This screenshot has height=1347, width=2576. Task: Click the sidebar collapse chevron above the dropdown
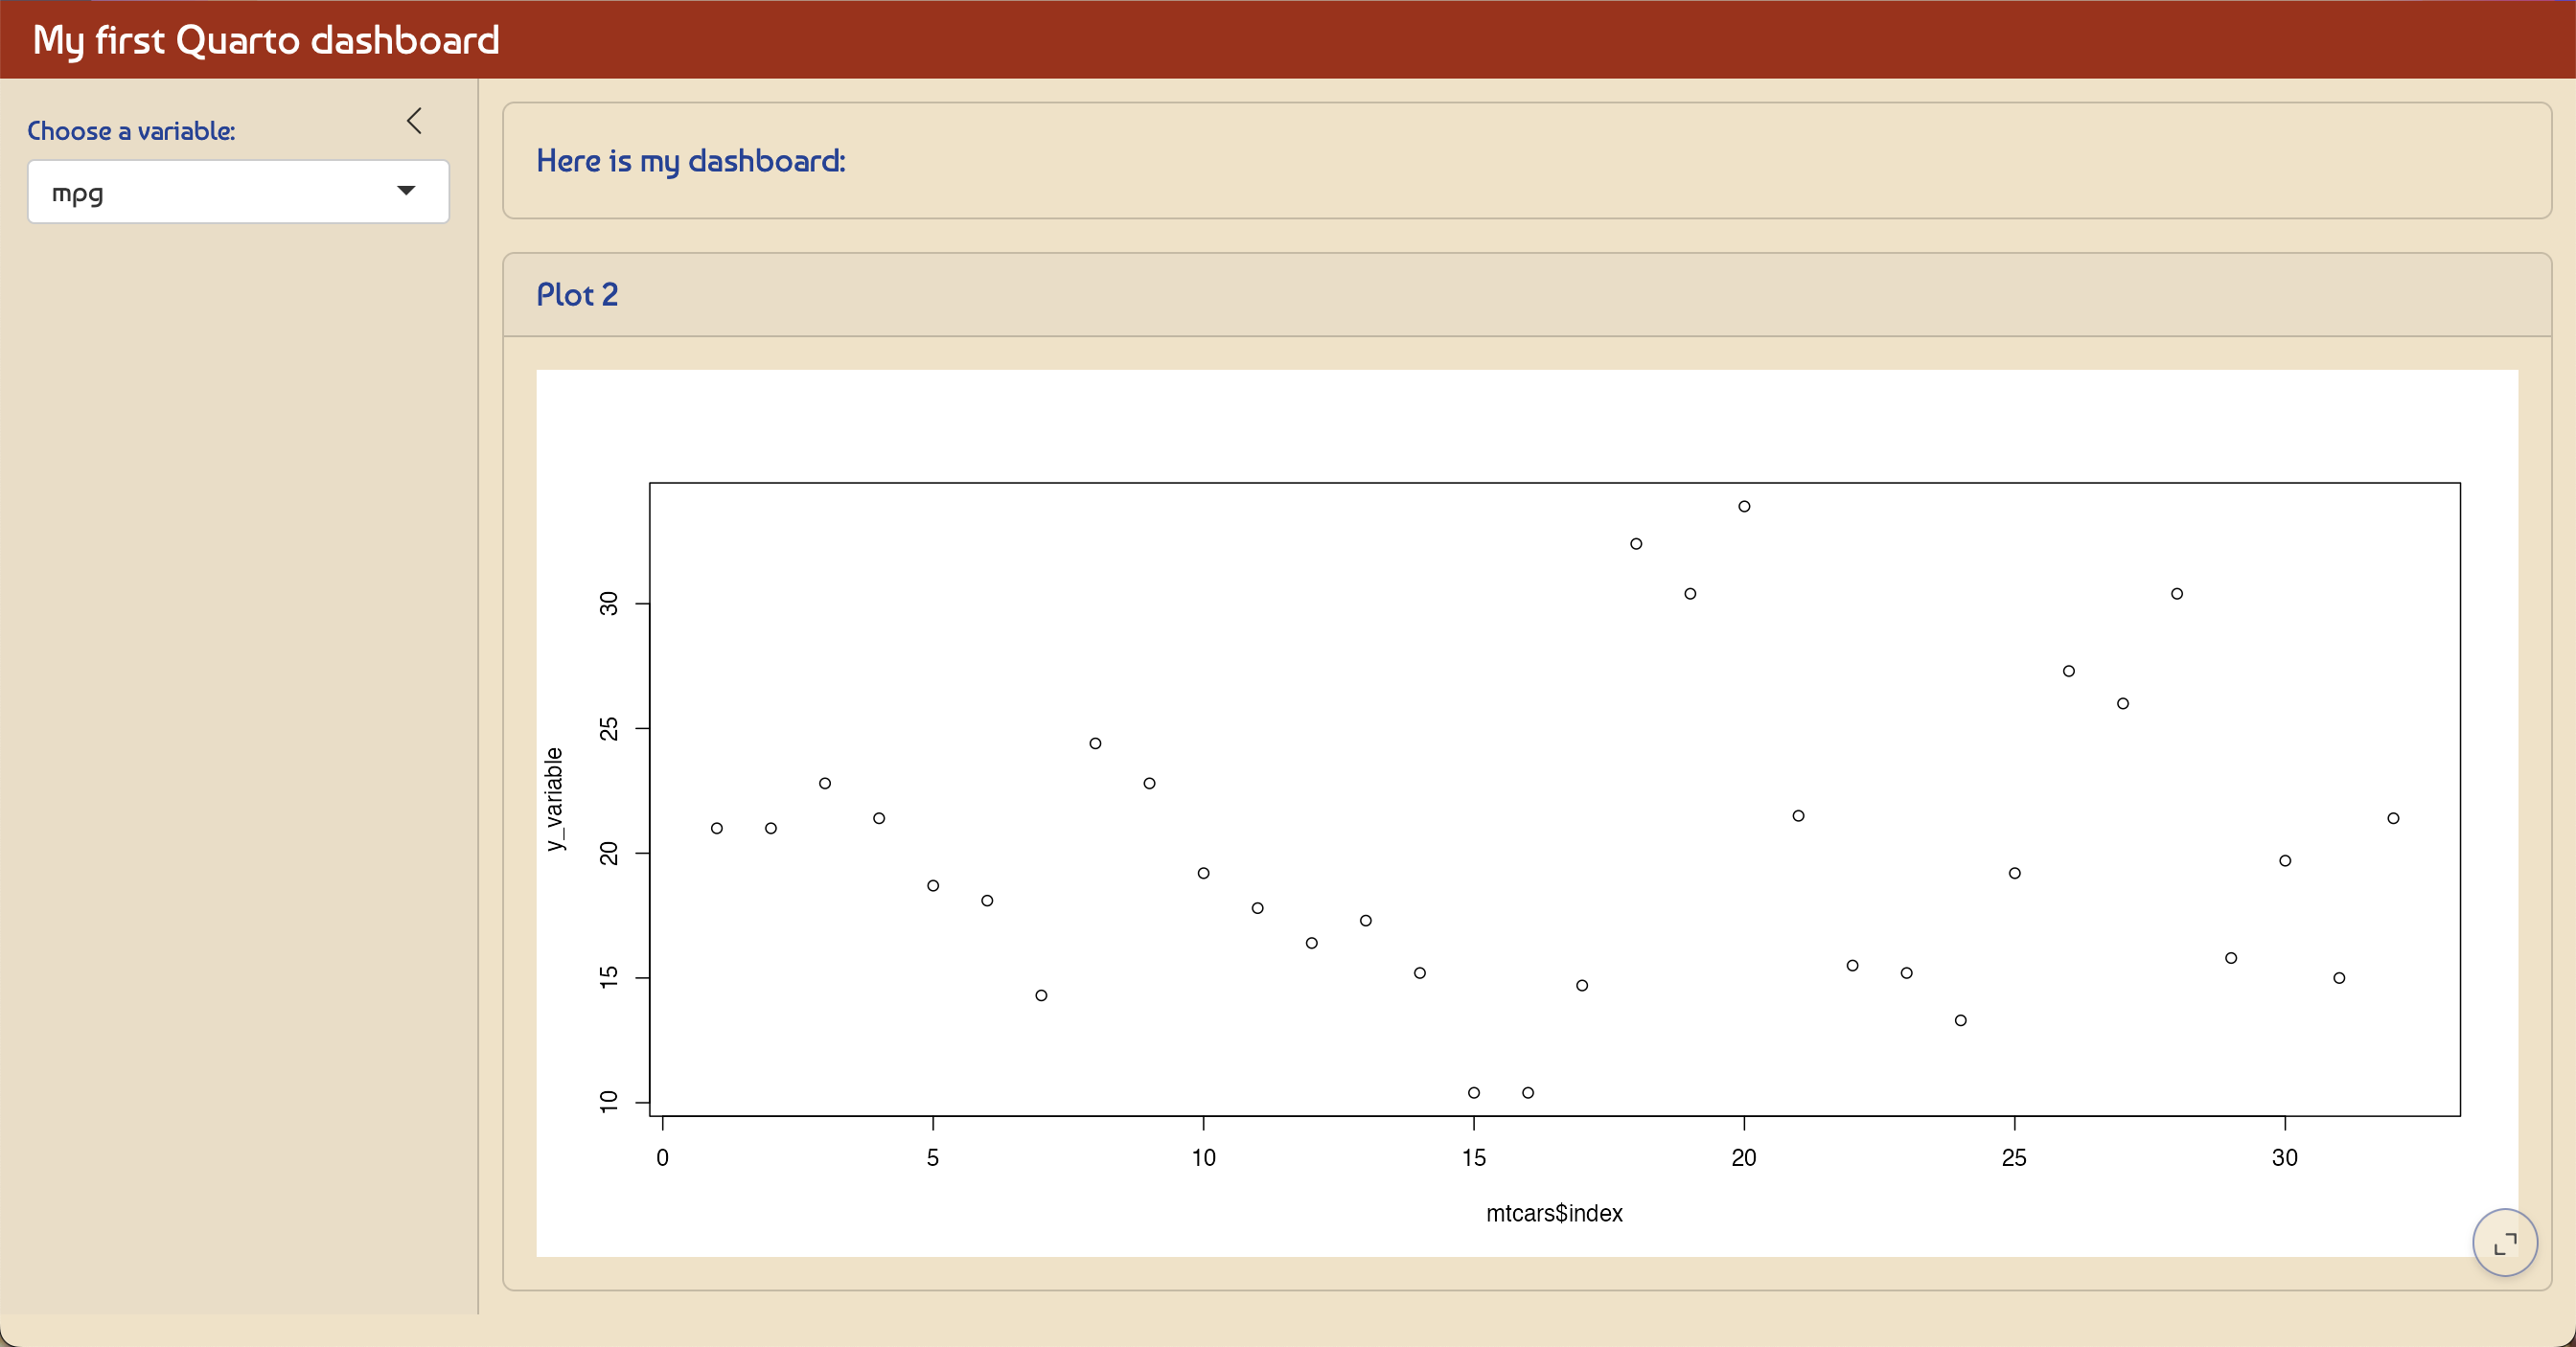(415, 121)
